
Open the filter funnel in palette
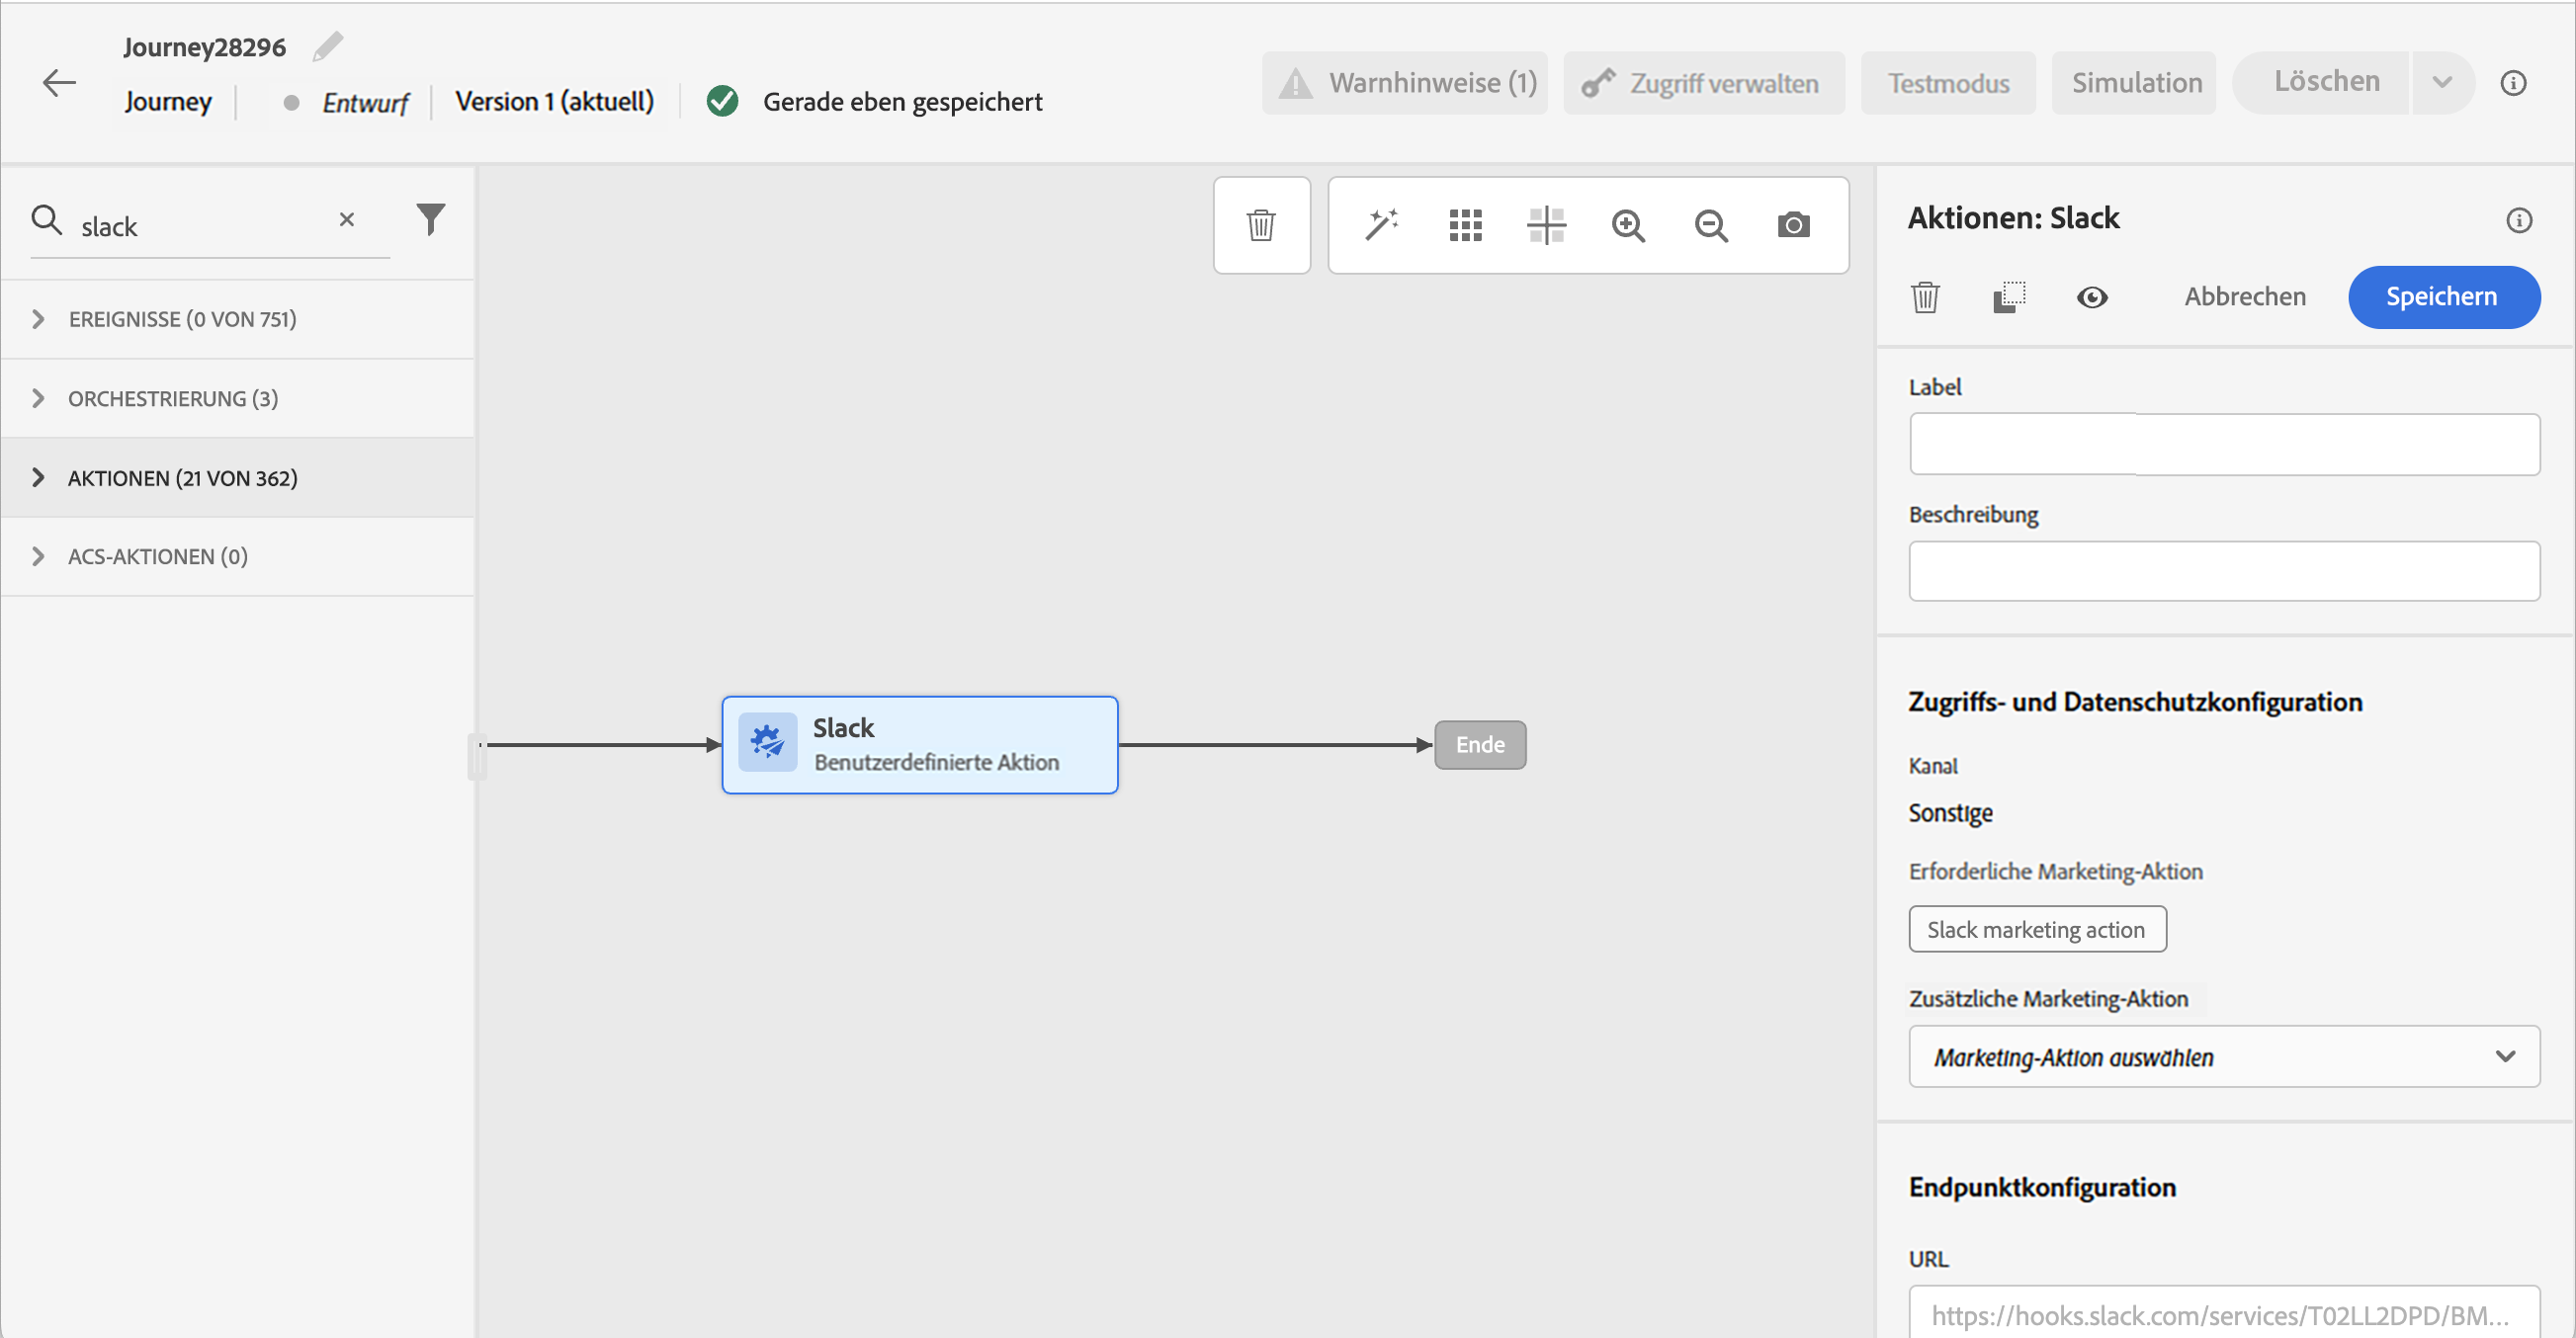click(x=430, y=219)
